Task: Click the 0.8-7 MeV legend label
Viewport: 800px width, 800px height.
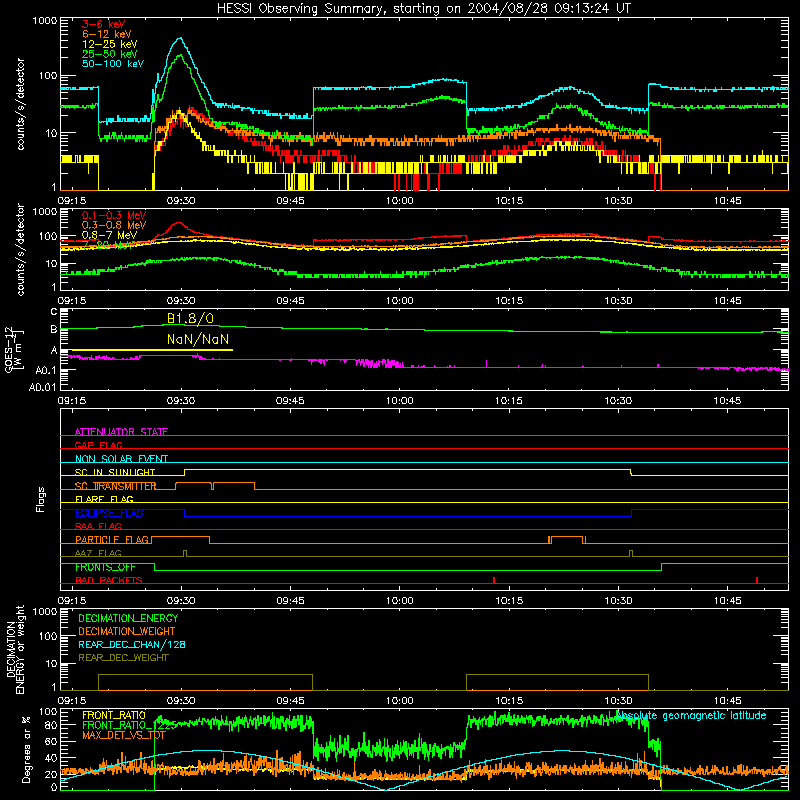Action: (x=110, y=235)
